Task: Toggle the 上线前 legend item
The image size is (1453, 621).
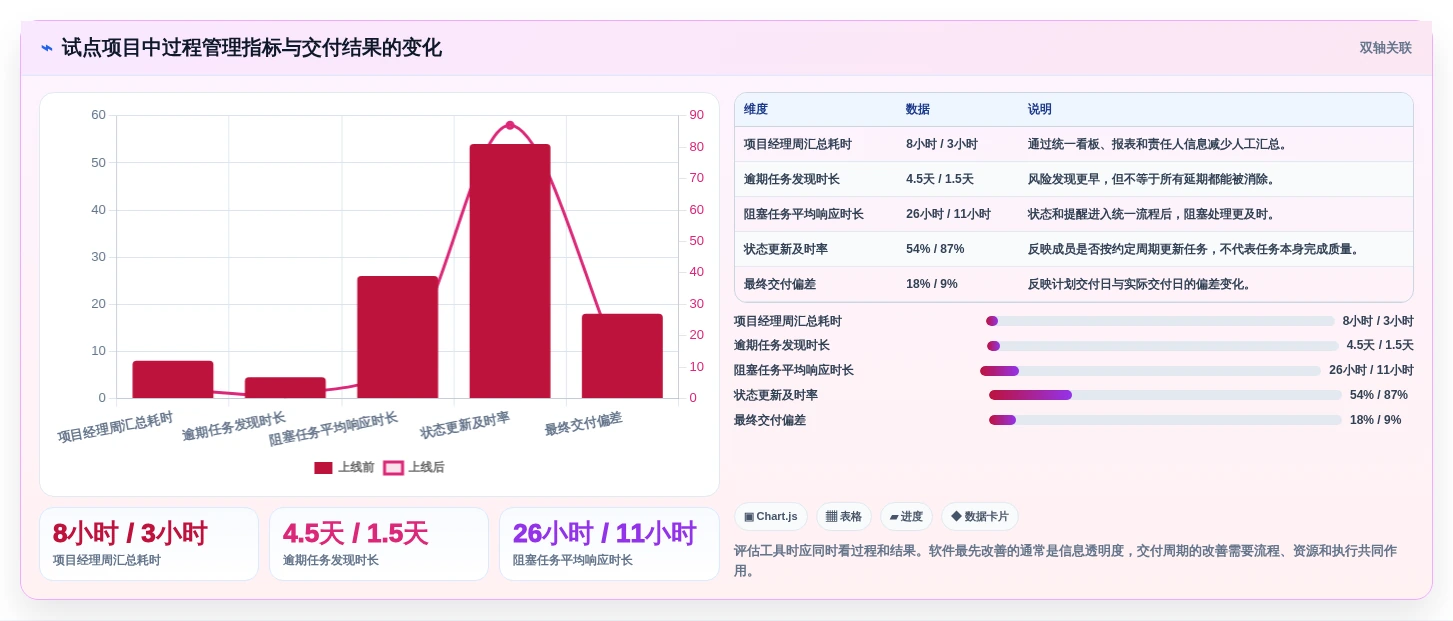Action: 344,467
